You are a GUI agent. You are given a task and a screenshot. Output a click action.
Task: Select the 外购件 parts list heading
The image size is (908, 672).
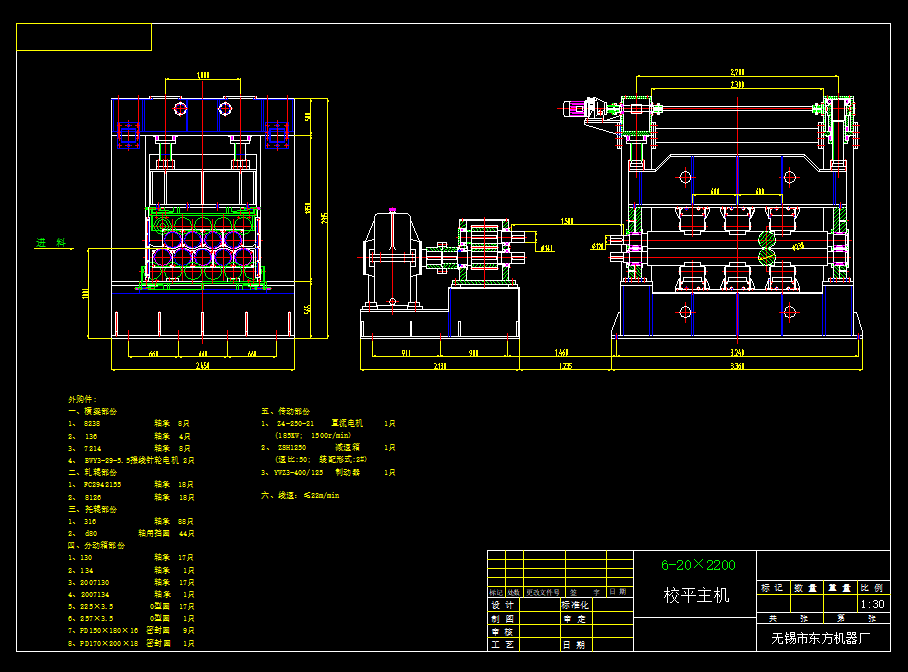tap(80, 397)
